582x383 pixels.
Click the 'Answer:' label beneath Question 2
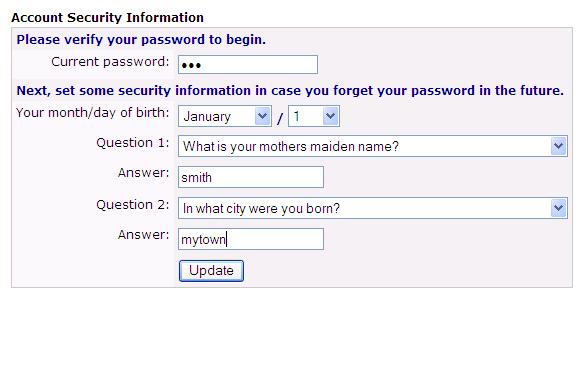143,235
